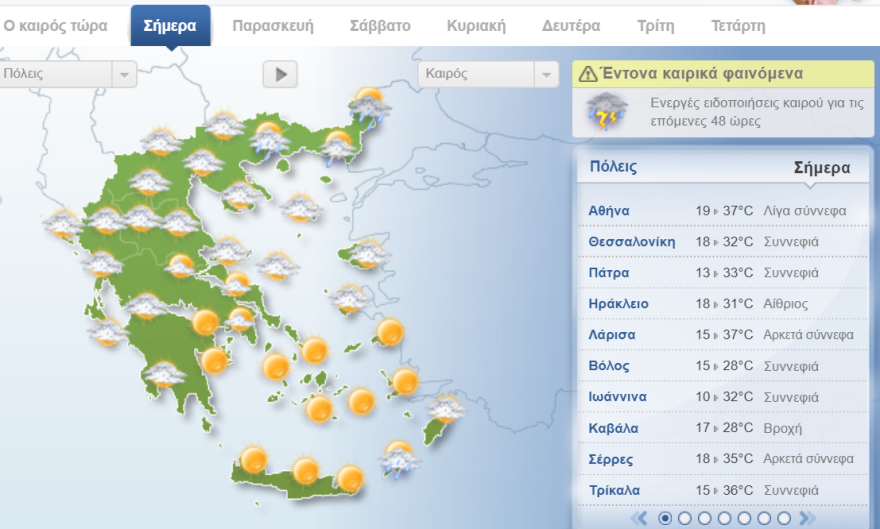Select the second pagination radio dot

click(685, 518)
